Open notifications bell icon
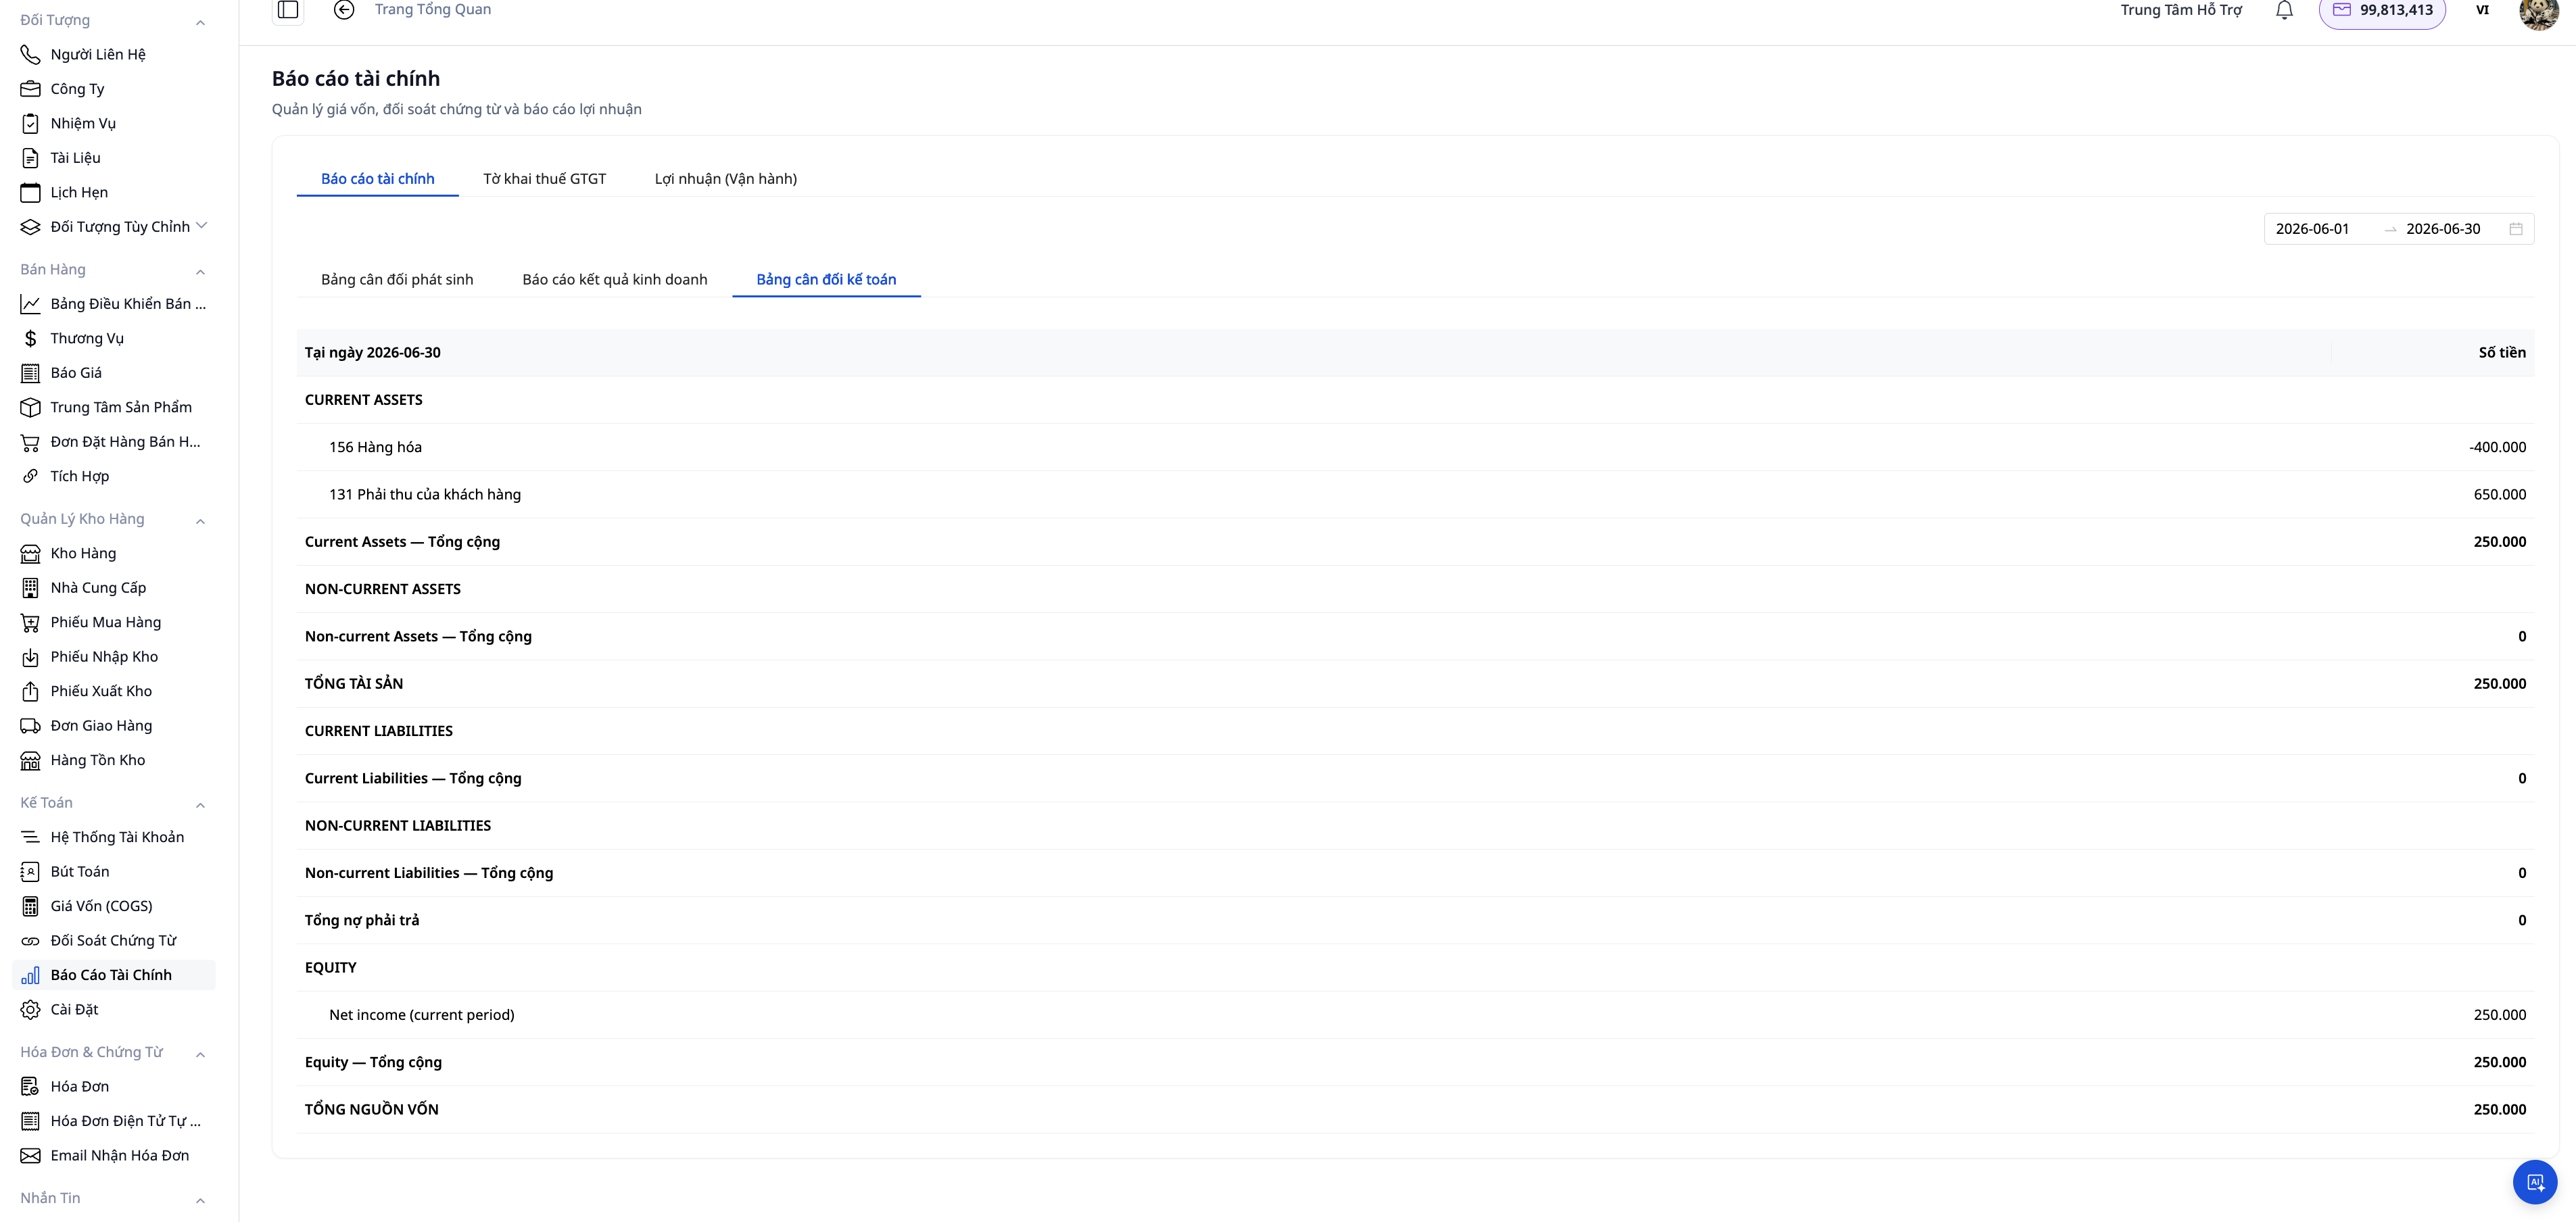This screenshot has height=1222, width=2576. (2284, 10)
